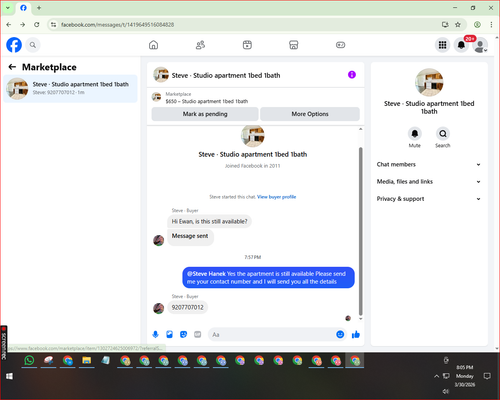Viewport: 500px width, 400px height.
Task: Click the large apartment avatar above 'Joined Facebook in 2011'
Action: pyautogui.click(x=253, y=136)
